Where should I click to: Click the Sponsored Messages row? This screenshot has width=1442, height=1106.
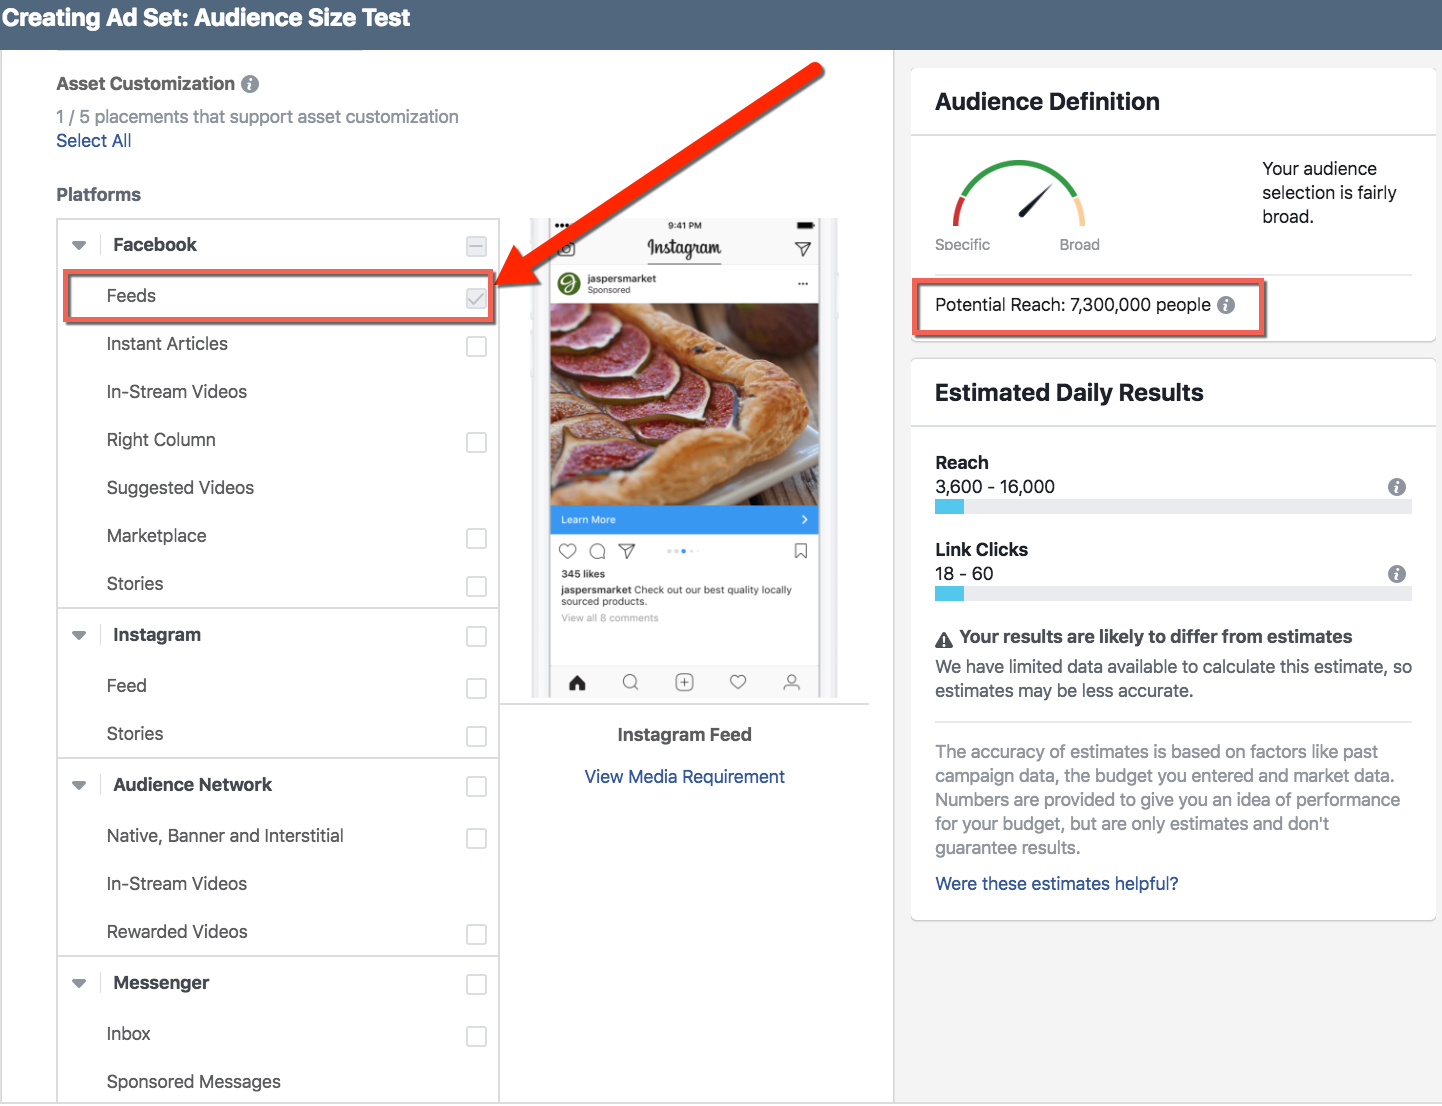click(x=278, y=1082)
